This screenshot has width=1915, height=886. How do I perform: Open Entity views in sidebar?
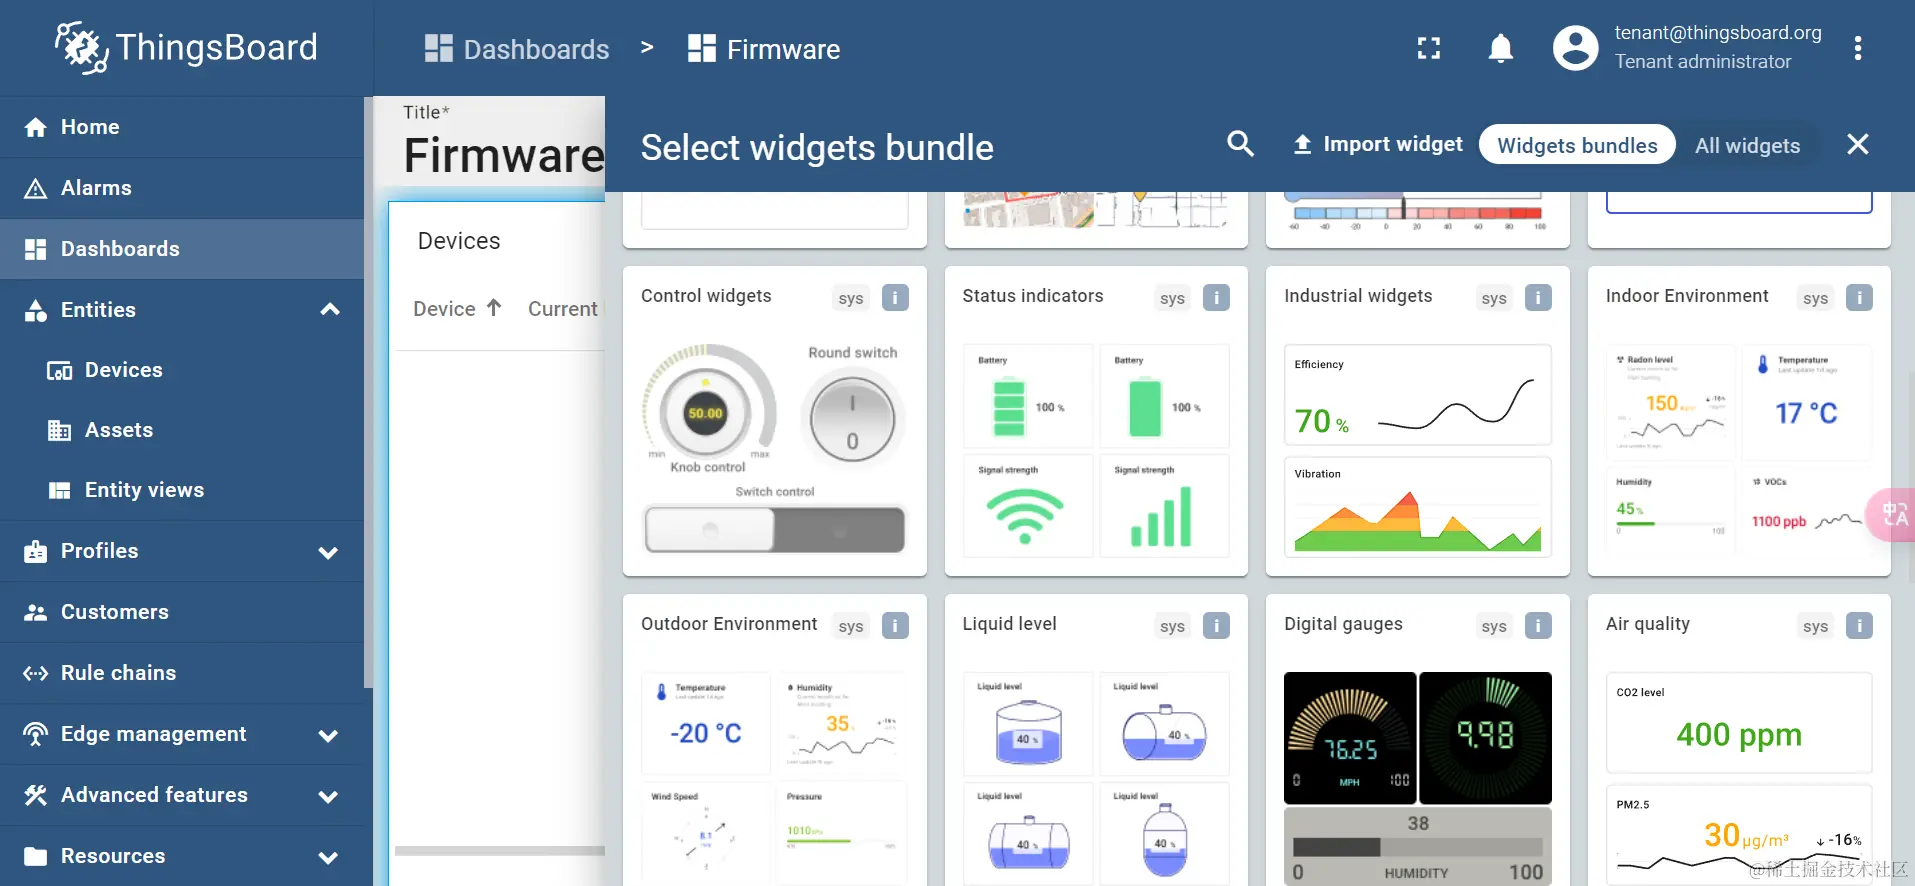point(182,490)
